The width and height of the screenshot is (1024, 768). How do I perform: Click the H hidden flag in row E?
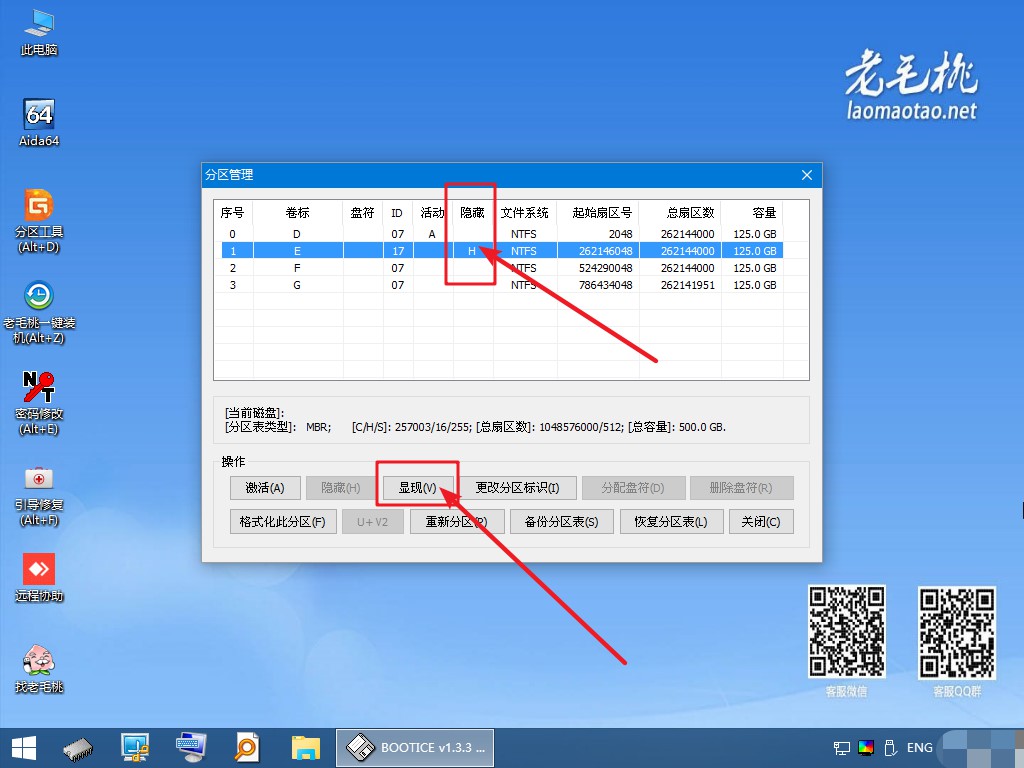coord(472,251)
